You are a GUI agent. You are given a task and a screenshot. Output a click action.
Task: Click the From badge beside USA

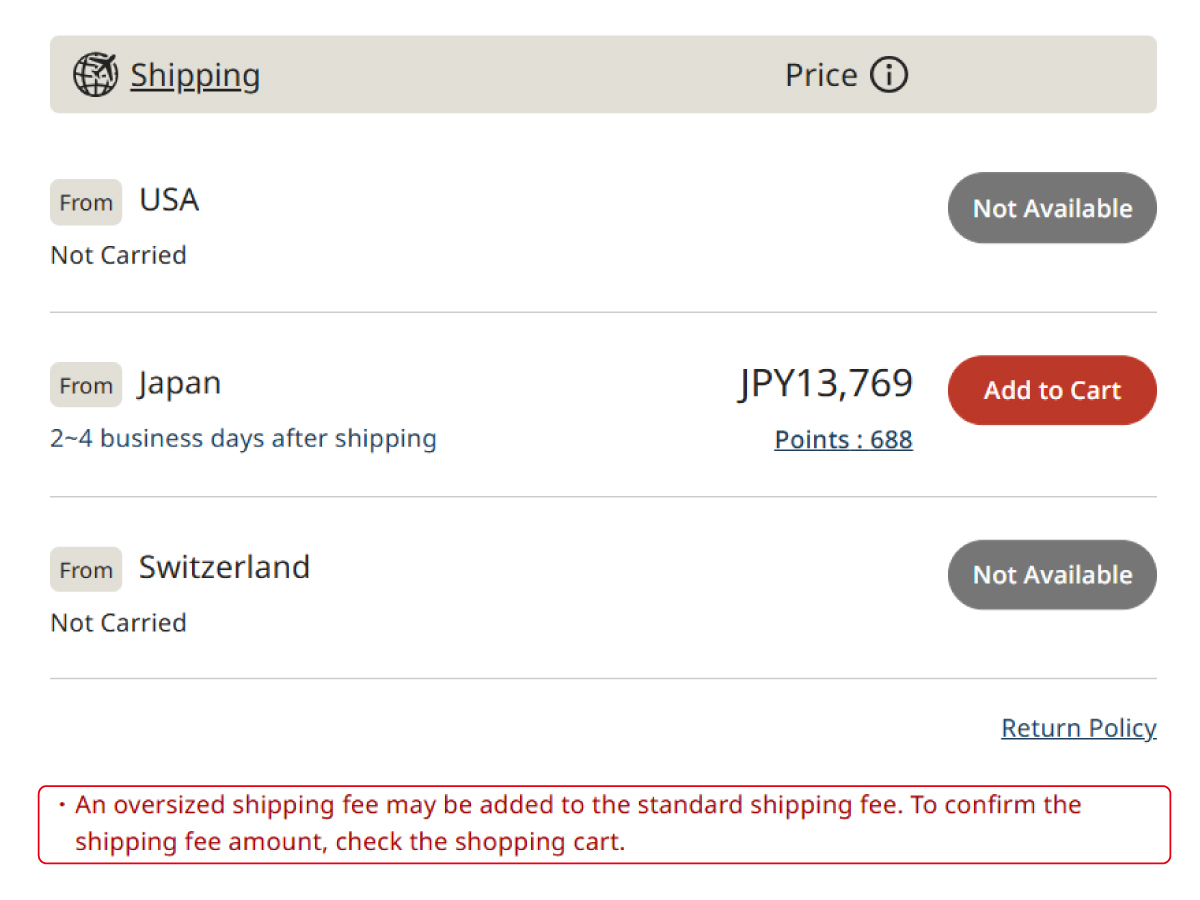[86, 202]
